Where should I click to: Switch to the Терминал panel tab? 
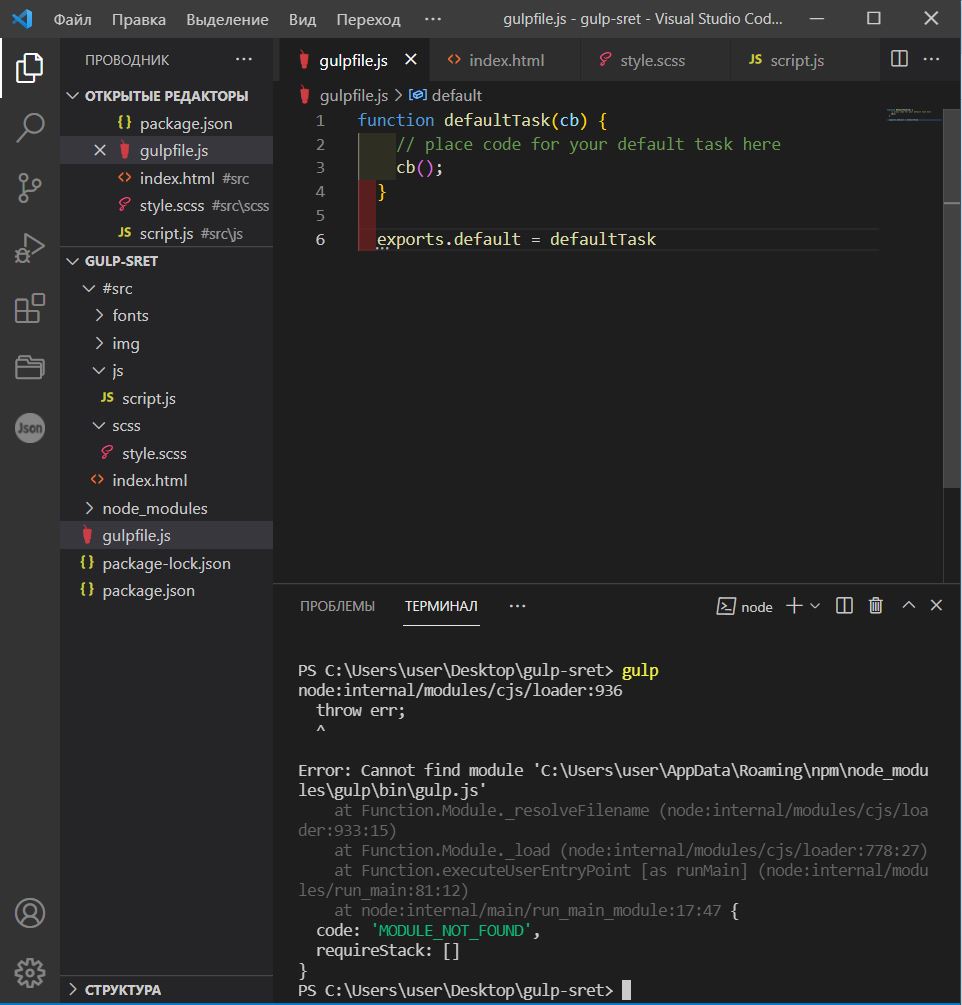click(x=441, y=606)
